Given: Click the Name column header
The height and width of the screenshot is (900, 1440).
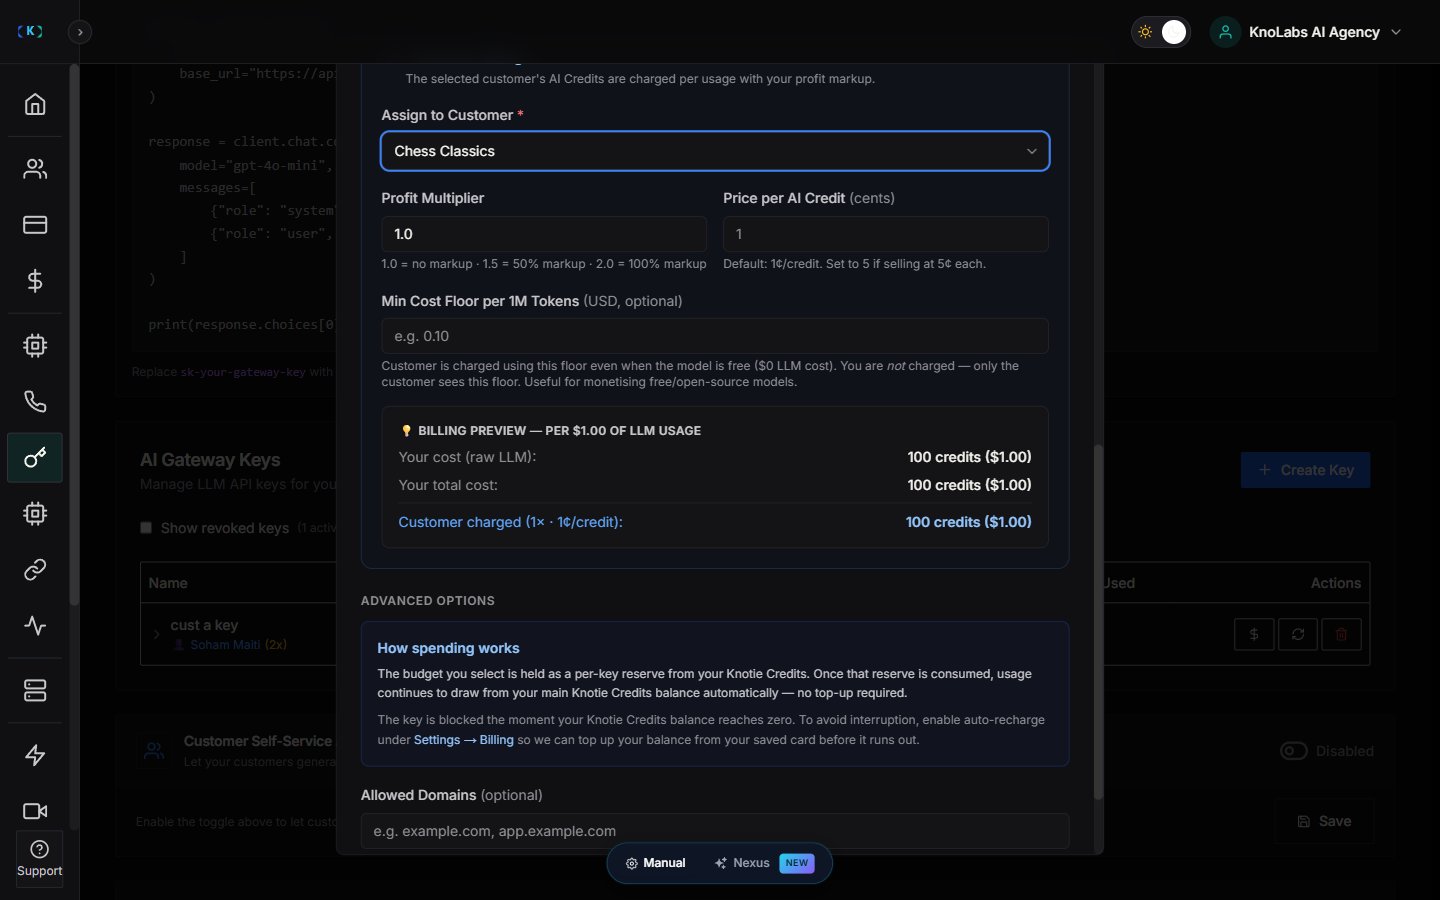Looking at the screenshot, I should click(168, 583).
